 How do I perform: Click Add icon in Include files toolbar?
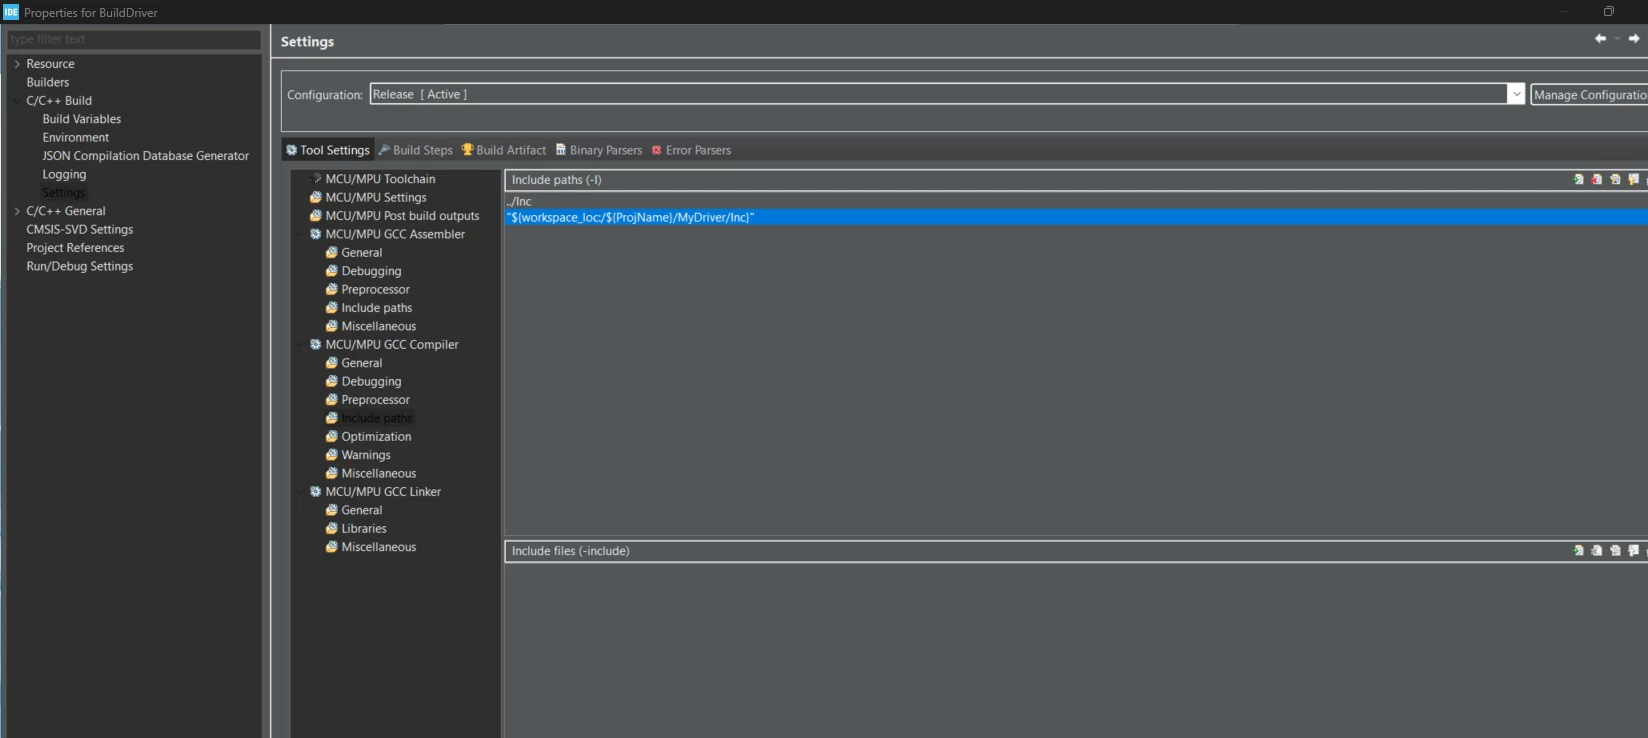[x=1579, y=551]
